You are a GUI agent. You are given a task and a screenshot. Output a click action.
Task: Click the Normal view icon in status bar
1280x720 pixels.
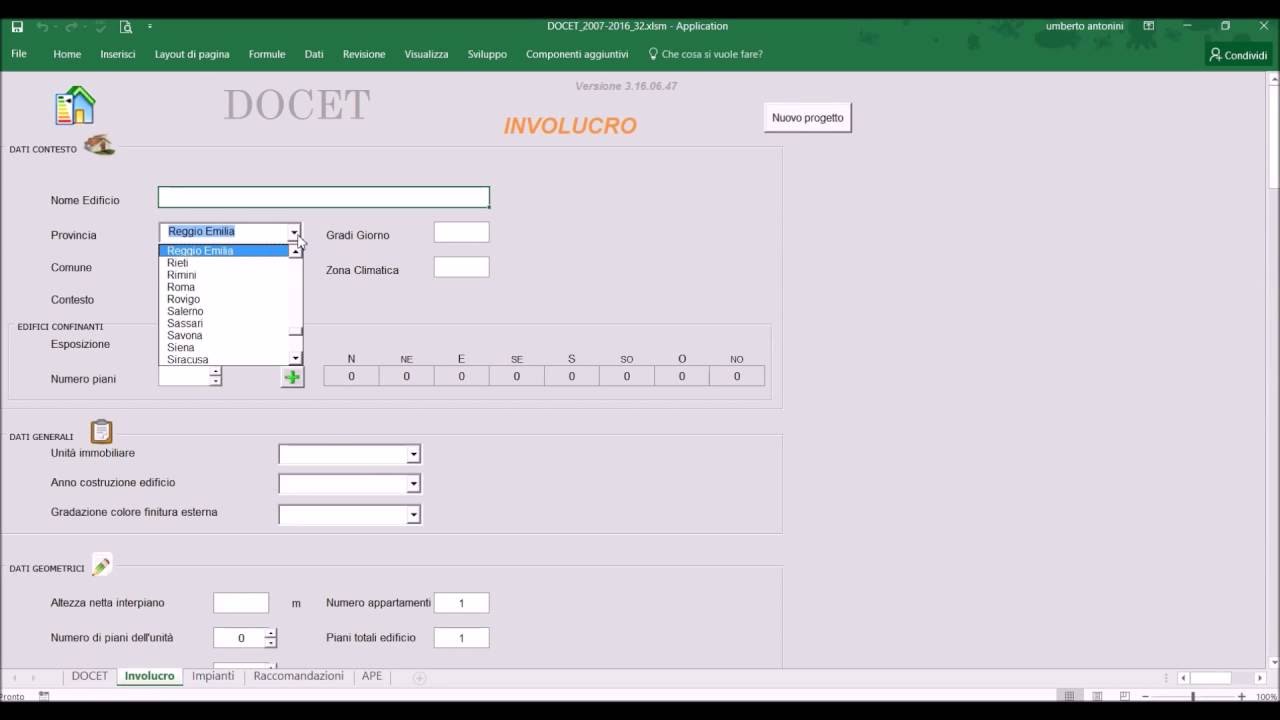(x=1069, y=696)
